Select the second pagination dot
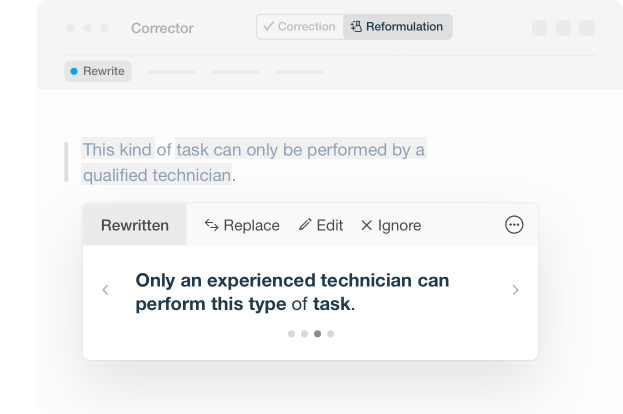The width and height of the screenshot is (623, 414). (304, 334)
